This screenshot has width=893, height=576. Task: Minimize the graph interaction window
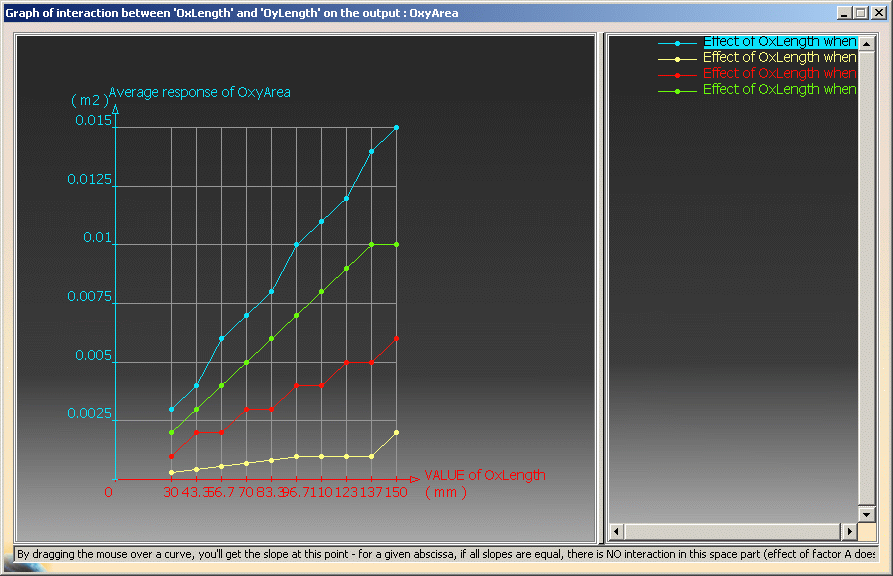845,14
